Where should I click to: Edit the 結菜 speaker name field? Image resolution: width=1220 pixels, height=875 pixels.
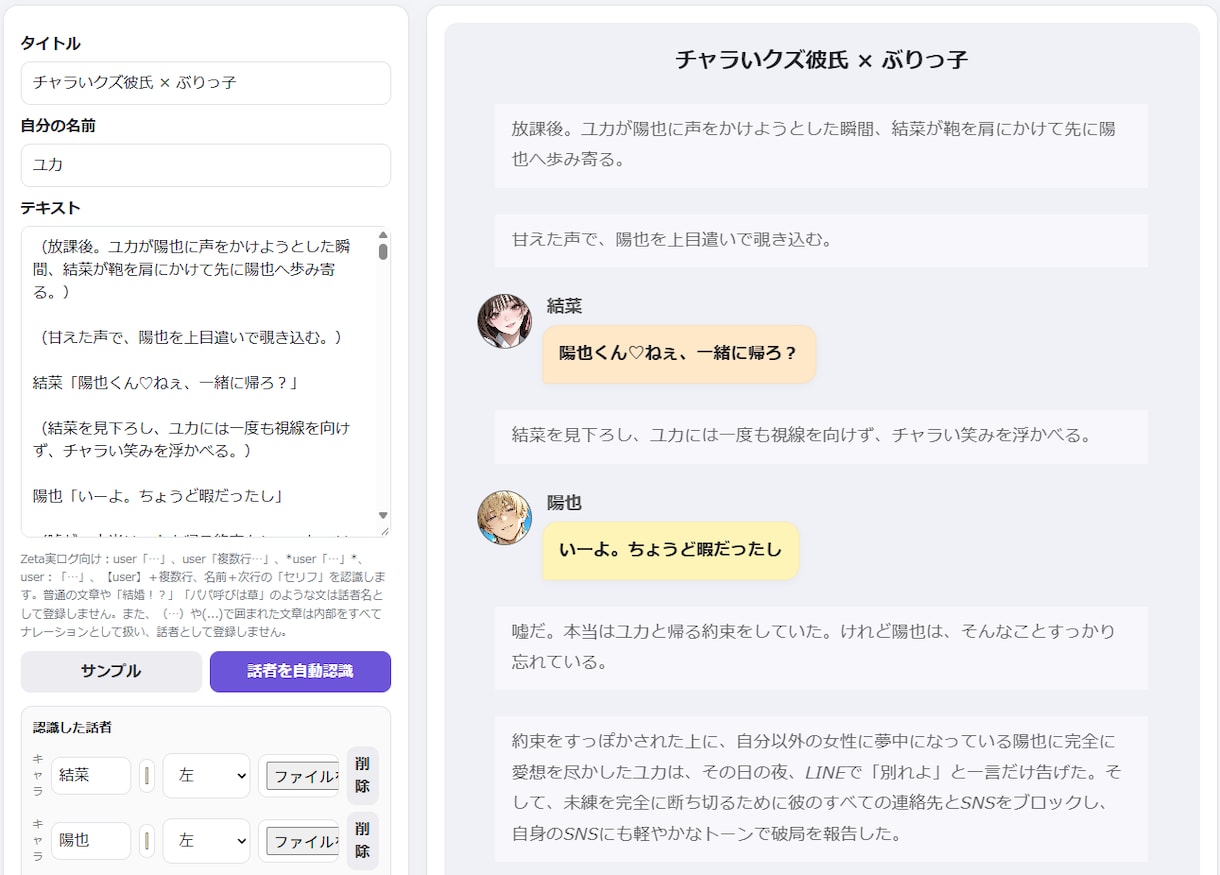click(91, 775)
